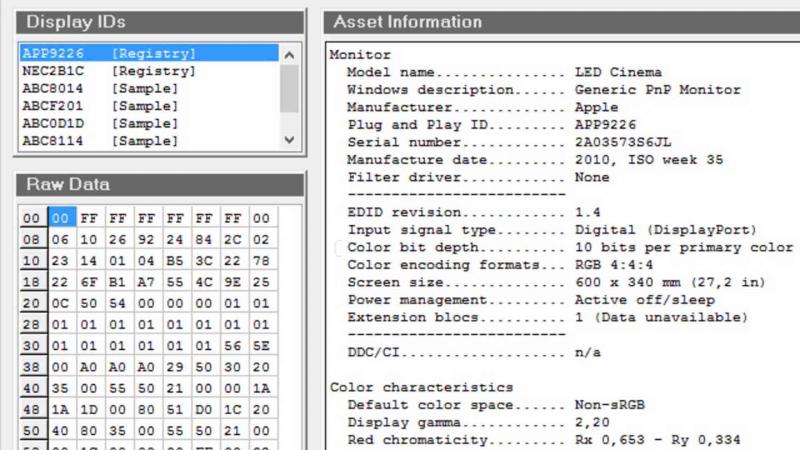
Task: Select byte A7 in row 18
Action: [x=146, y=282]
